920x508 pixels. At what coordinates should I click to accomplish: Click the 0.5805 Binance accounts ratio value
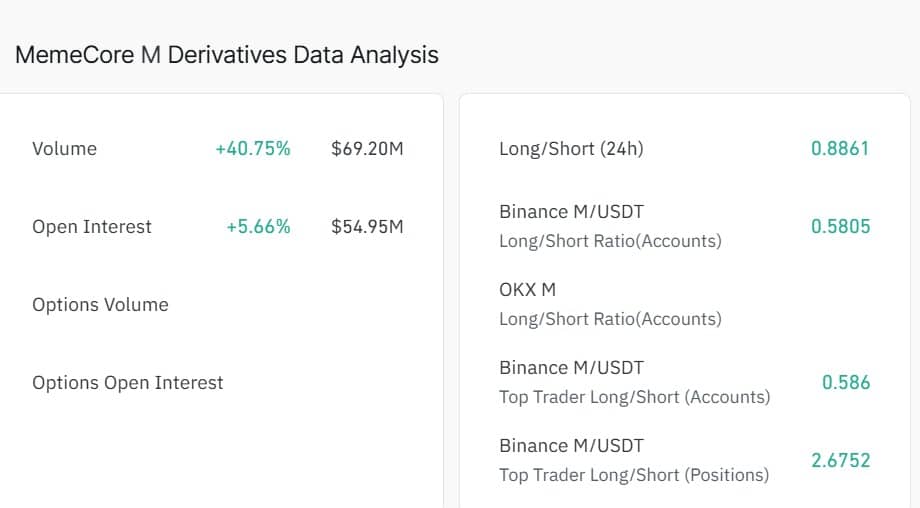[x=840, y=227]
